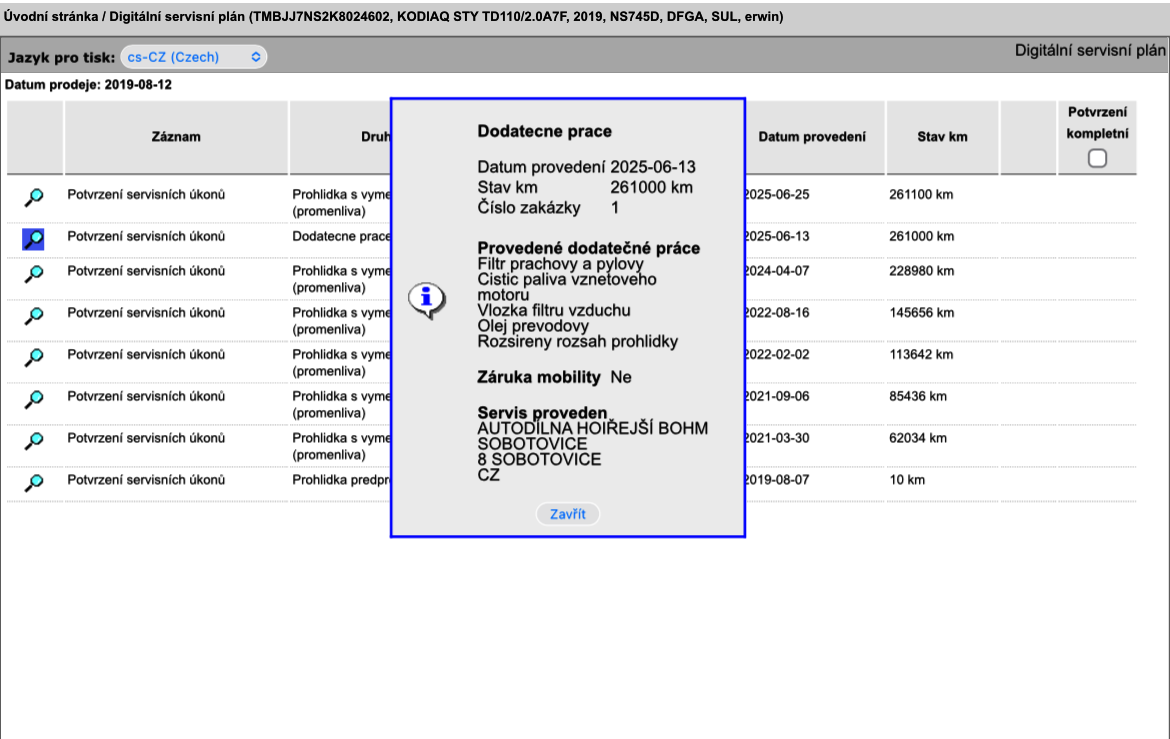Viewport: 1170px width, 739px height.
Task: Click highlighted magnifier for Dodatecne prace row
Action: 34,239
